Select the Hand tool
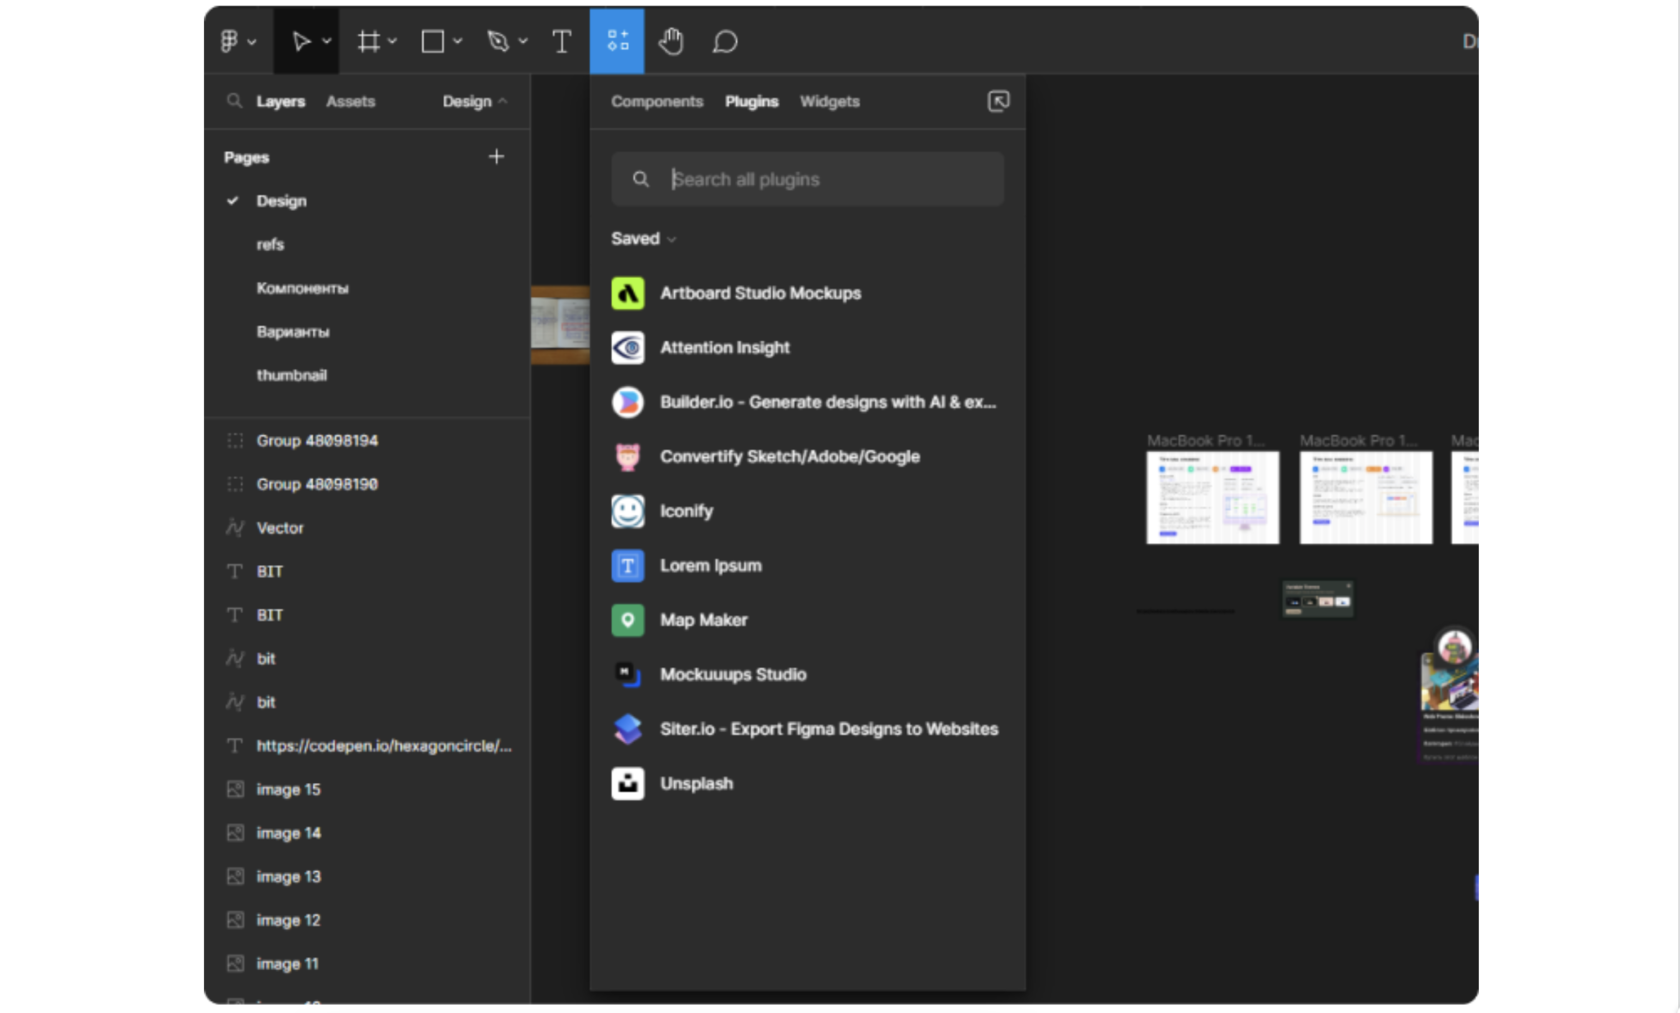This screenshot has width=1680, height=1013. pyautogui.click(x=671, y=41)
